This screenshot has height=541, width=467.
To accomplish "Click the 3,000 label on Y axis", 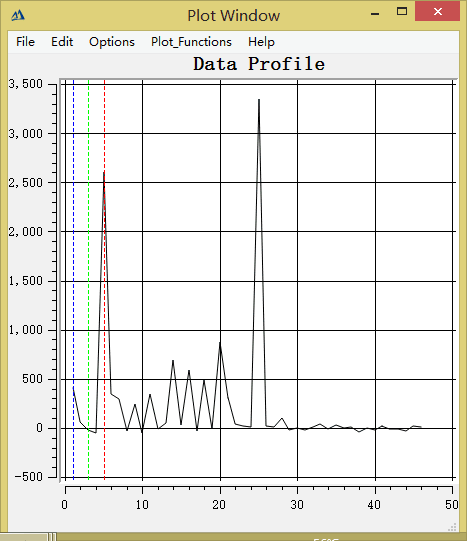I will pos(26,134).
